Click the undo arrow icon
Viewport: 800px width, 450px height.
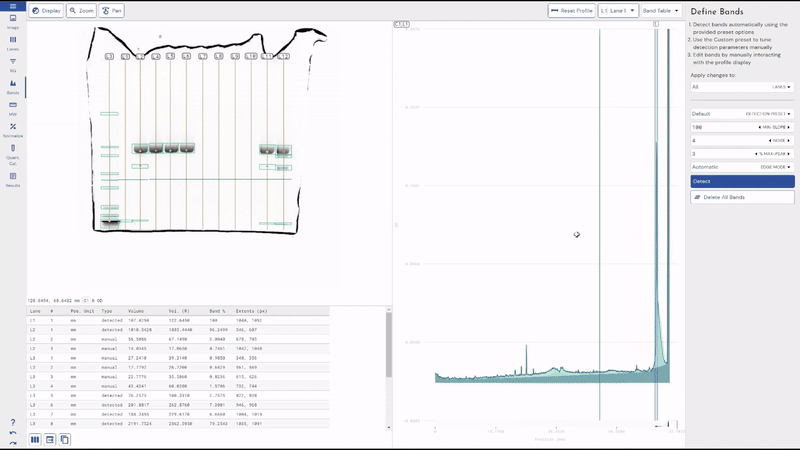(13, 433)
